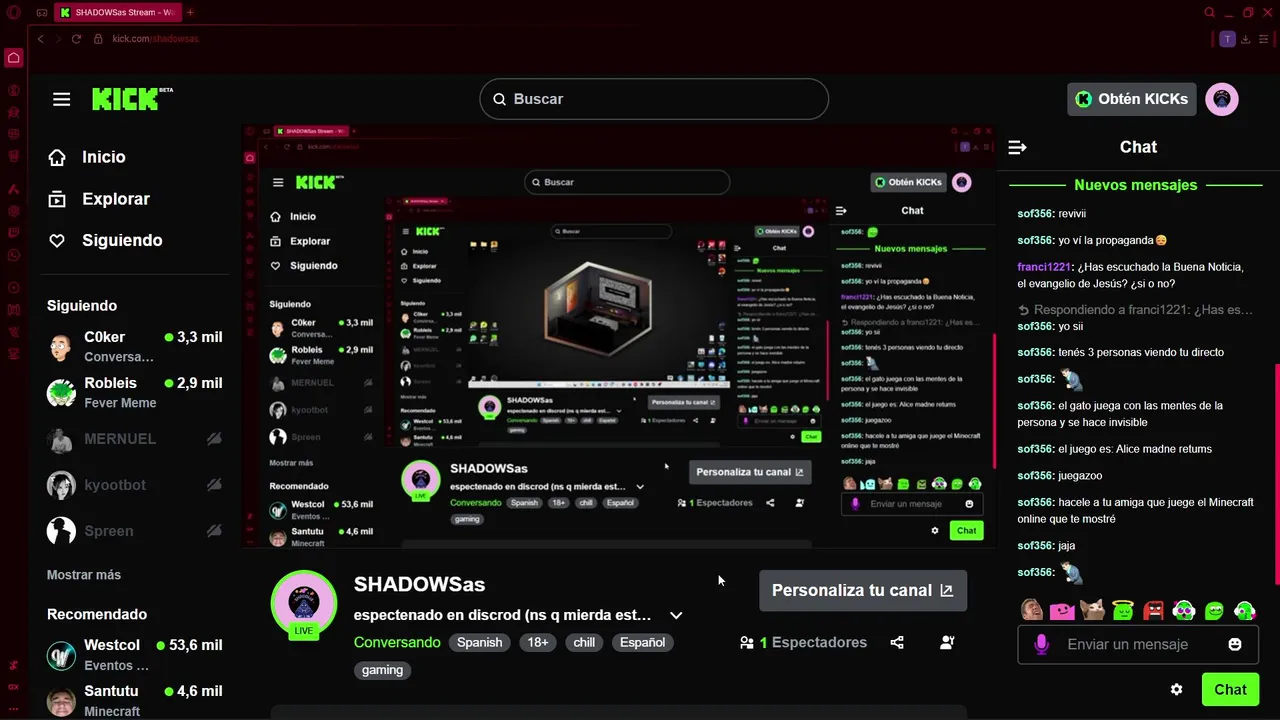Open C0ker's channel in the following list

pyautogui.click(x=135, y=346)
